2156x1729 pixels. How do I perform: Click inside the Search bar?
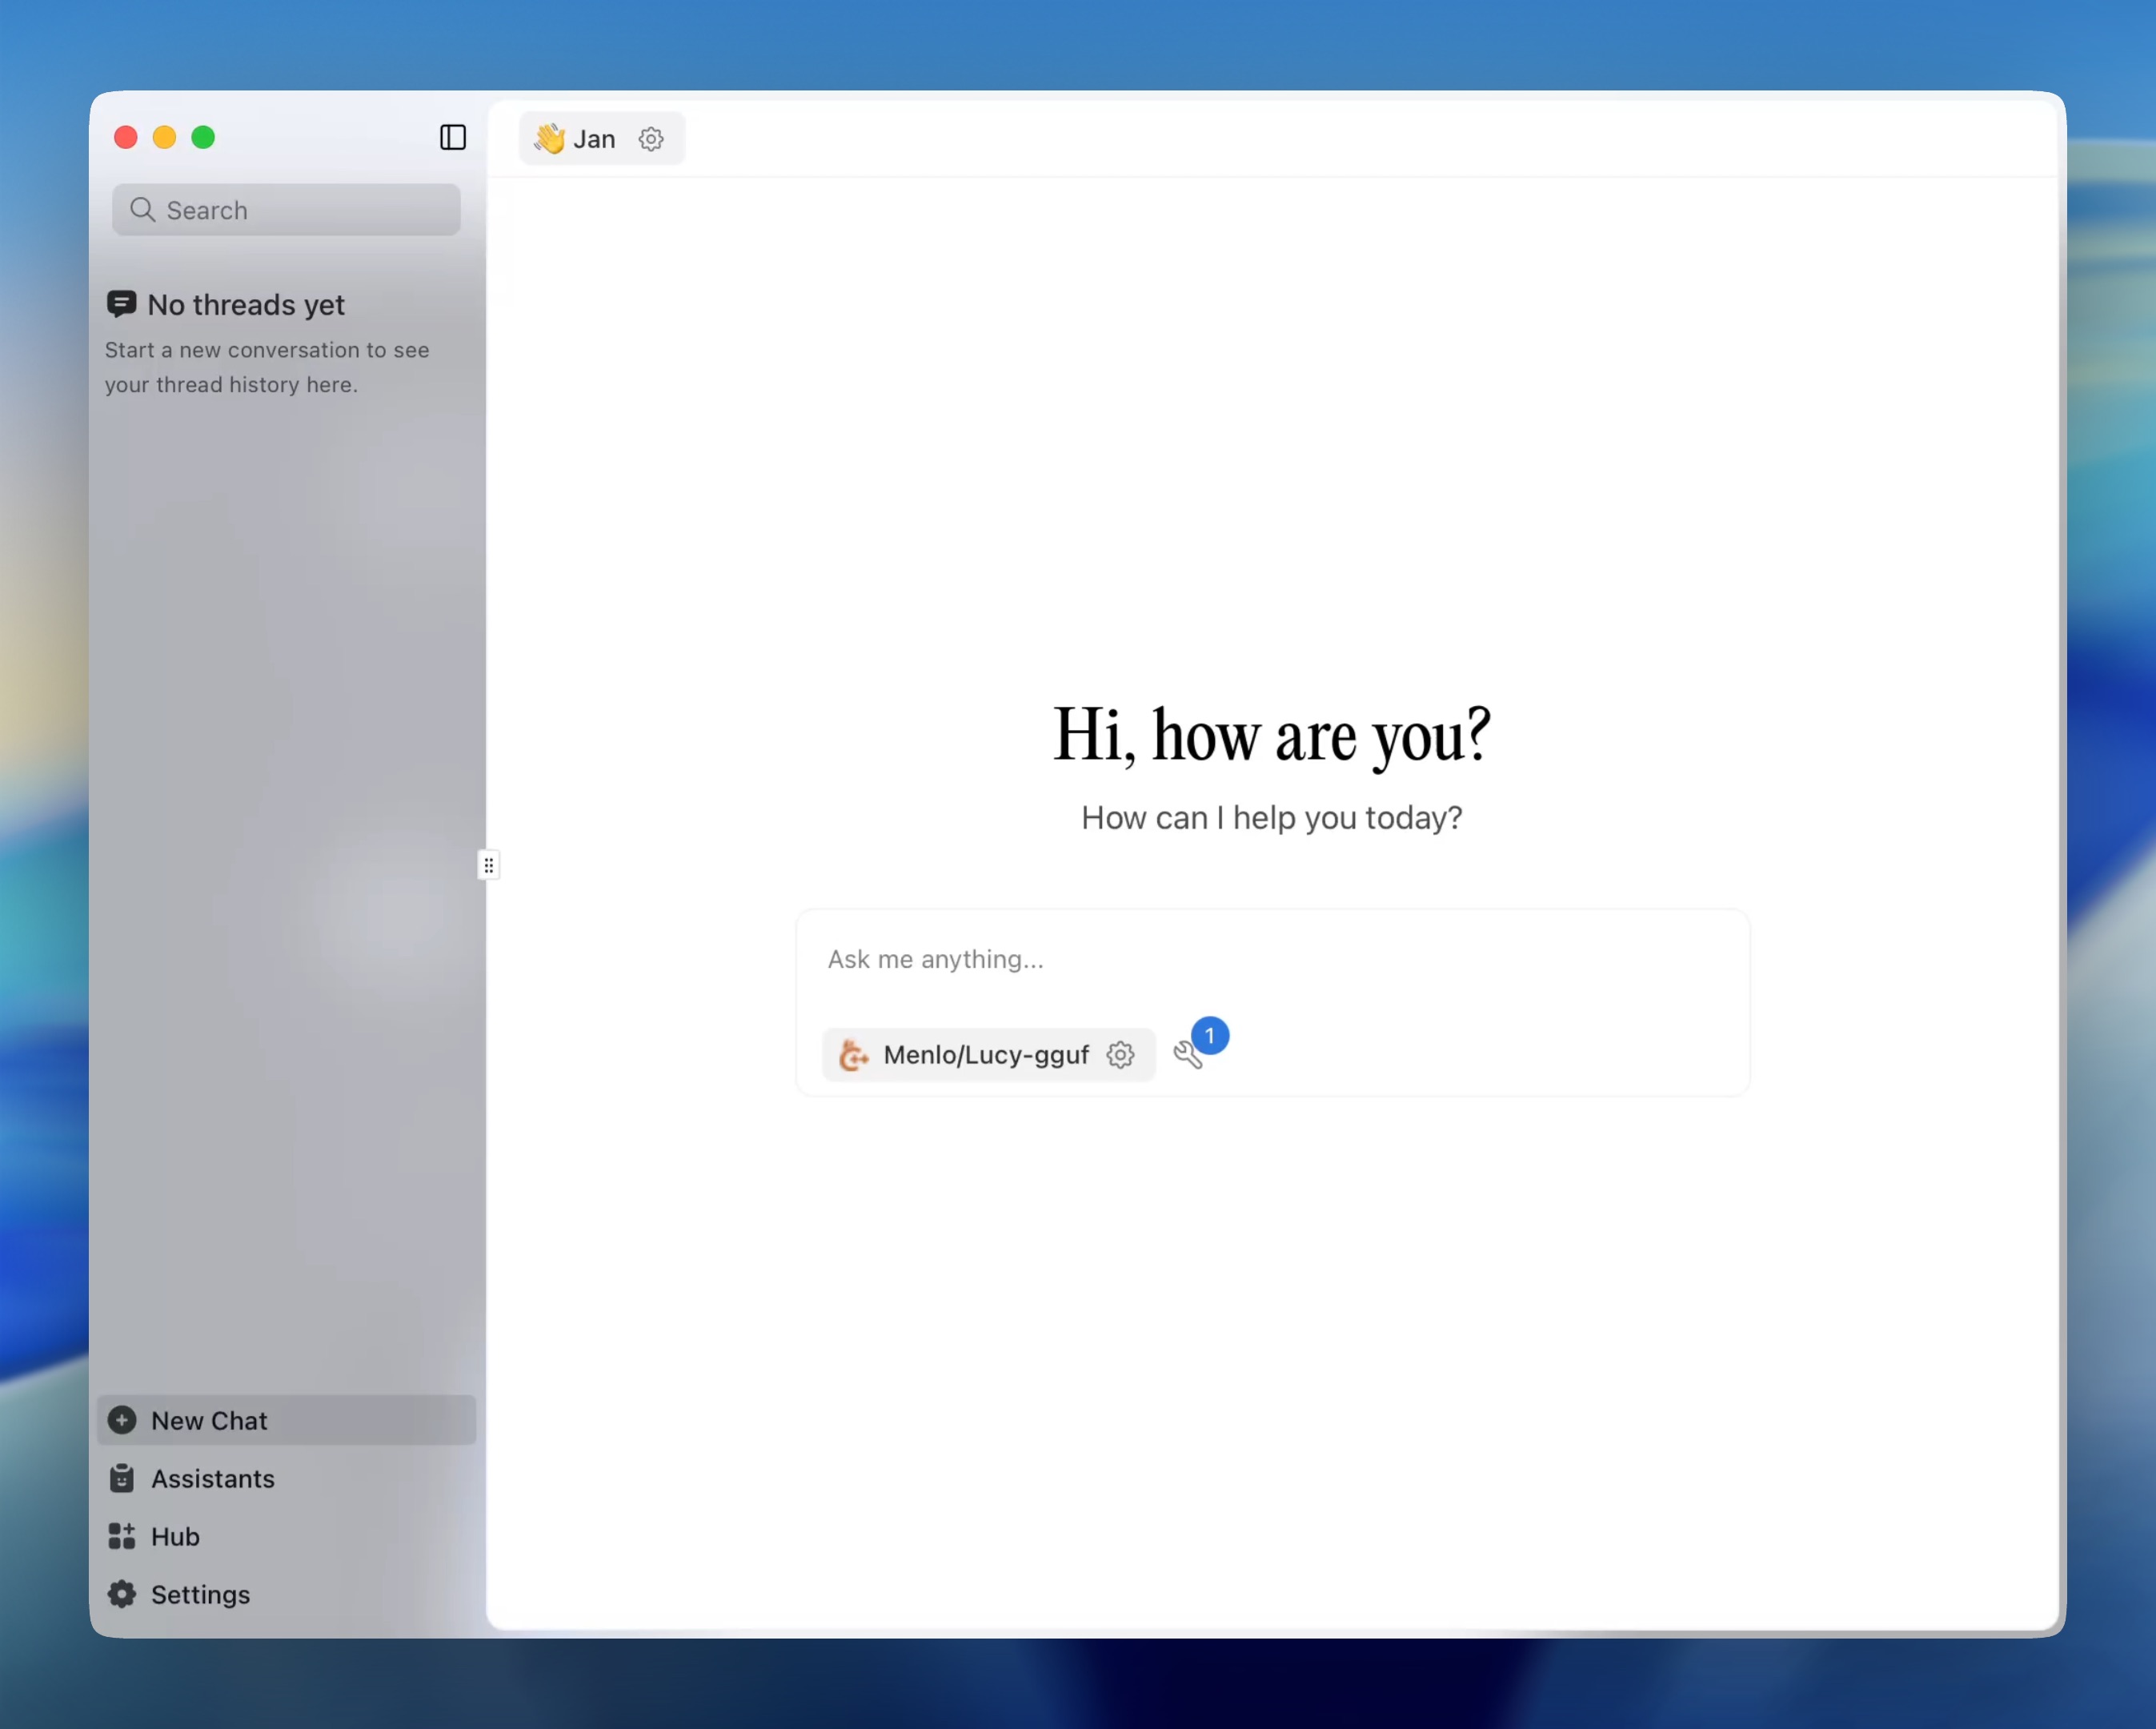click(x=285, y=210)
